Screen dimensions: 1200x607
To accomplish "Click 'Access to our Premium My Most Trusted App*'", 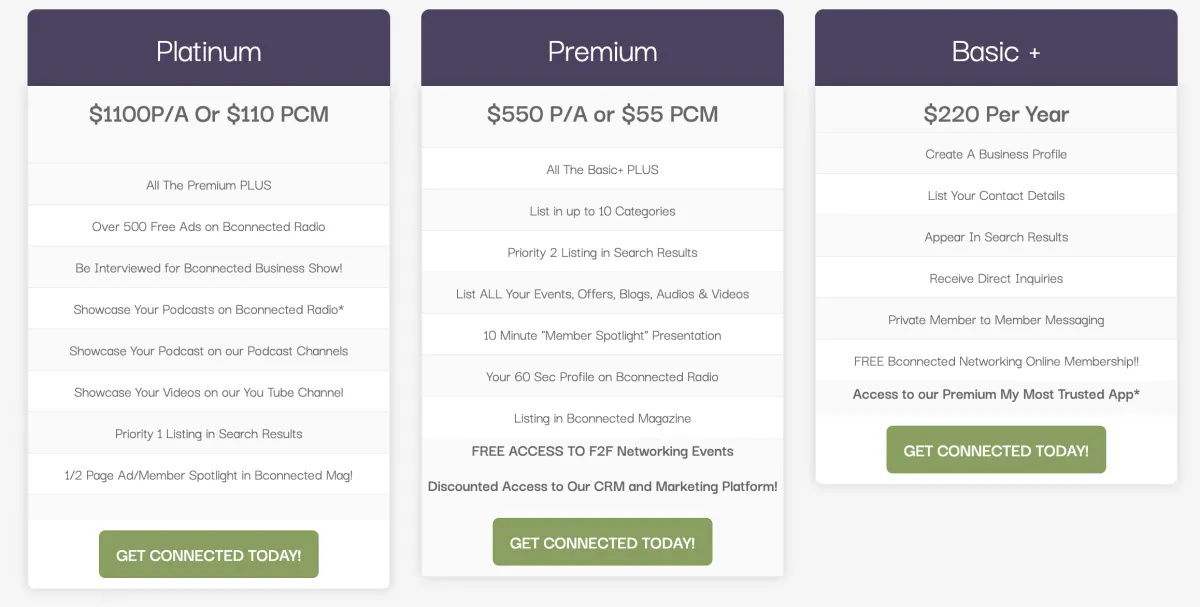I will [996, 394].
